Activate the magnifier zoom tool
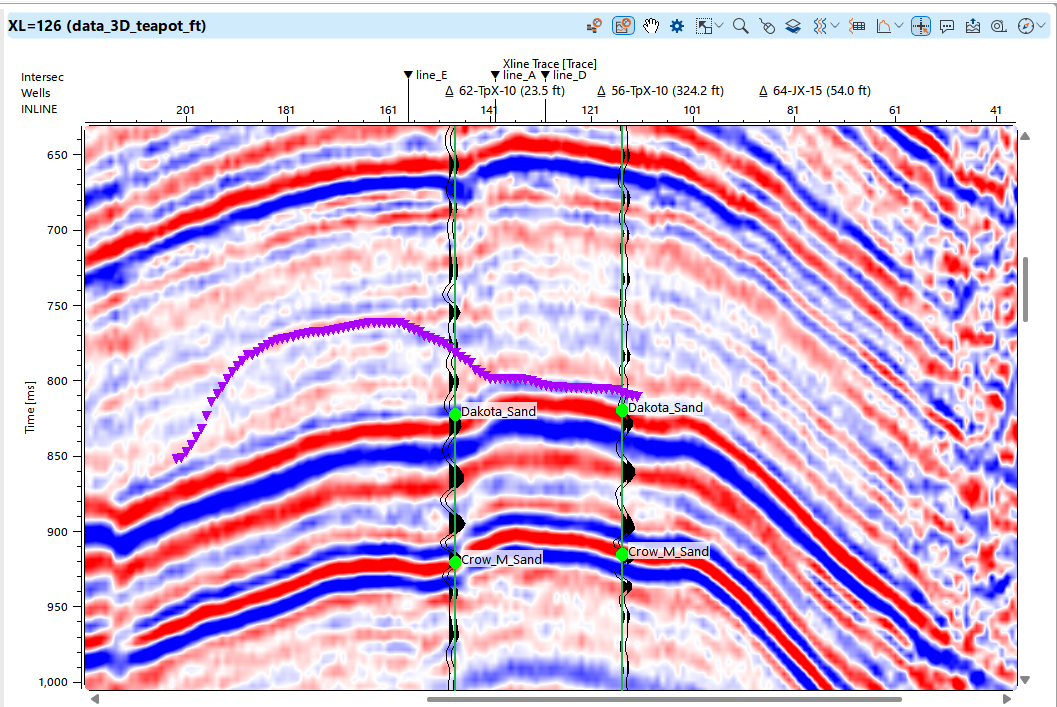 741,26
